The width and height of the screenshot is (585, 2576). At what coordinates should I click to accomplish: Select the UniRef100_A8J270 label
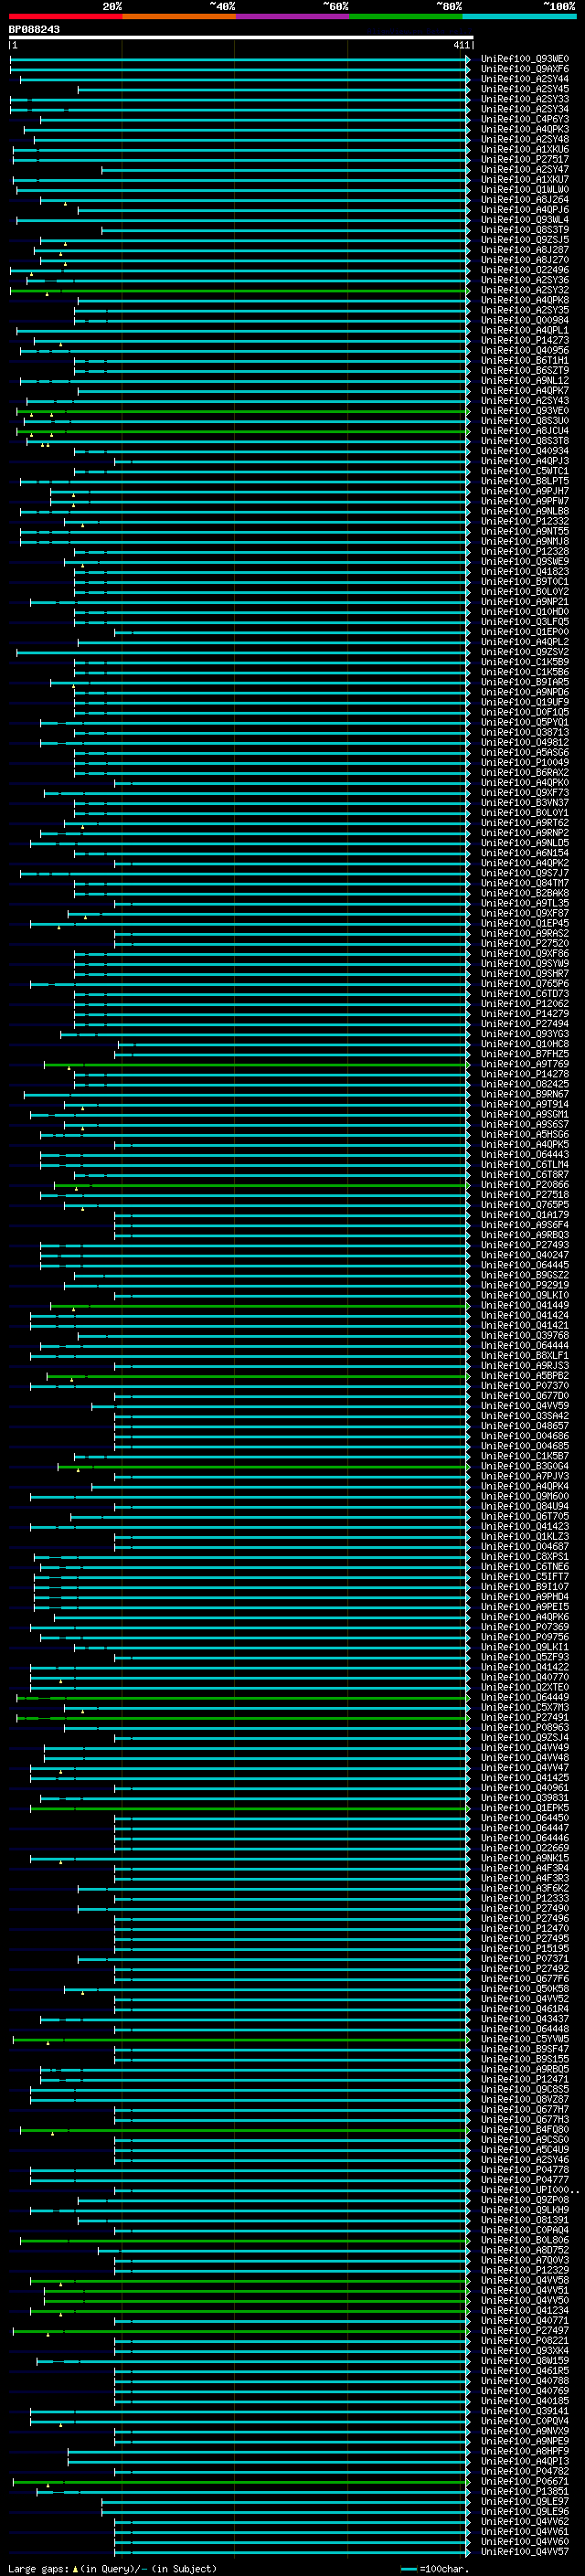(524, 260)
